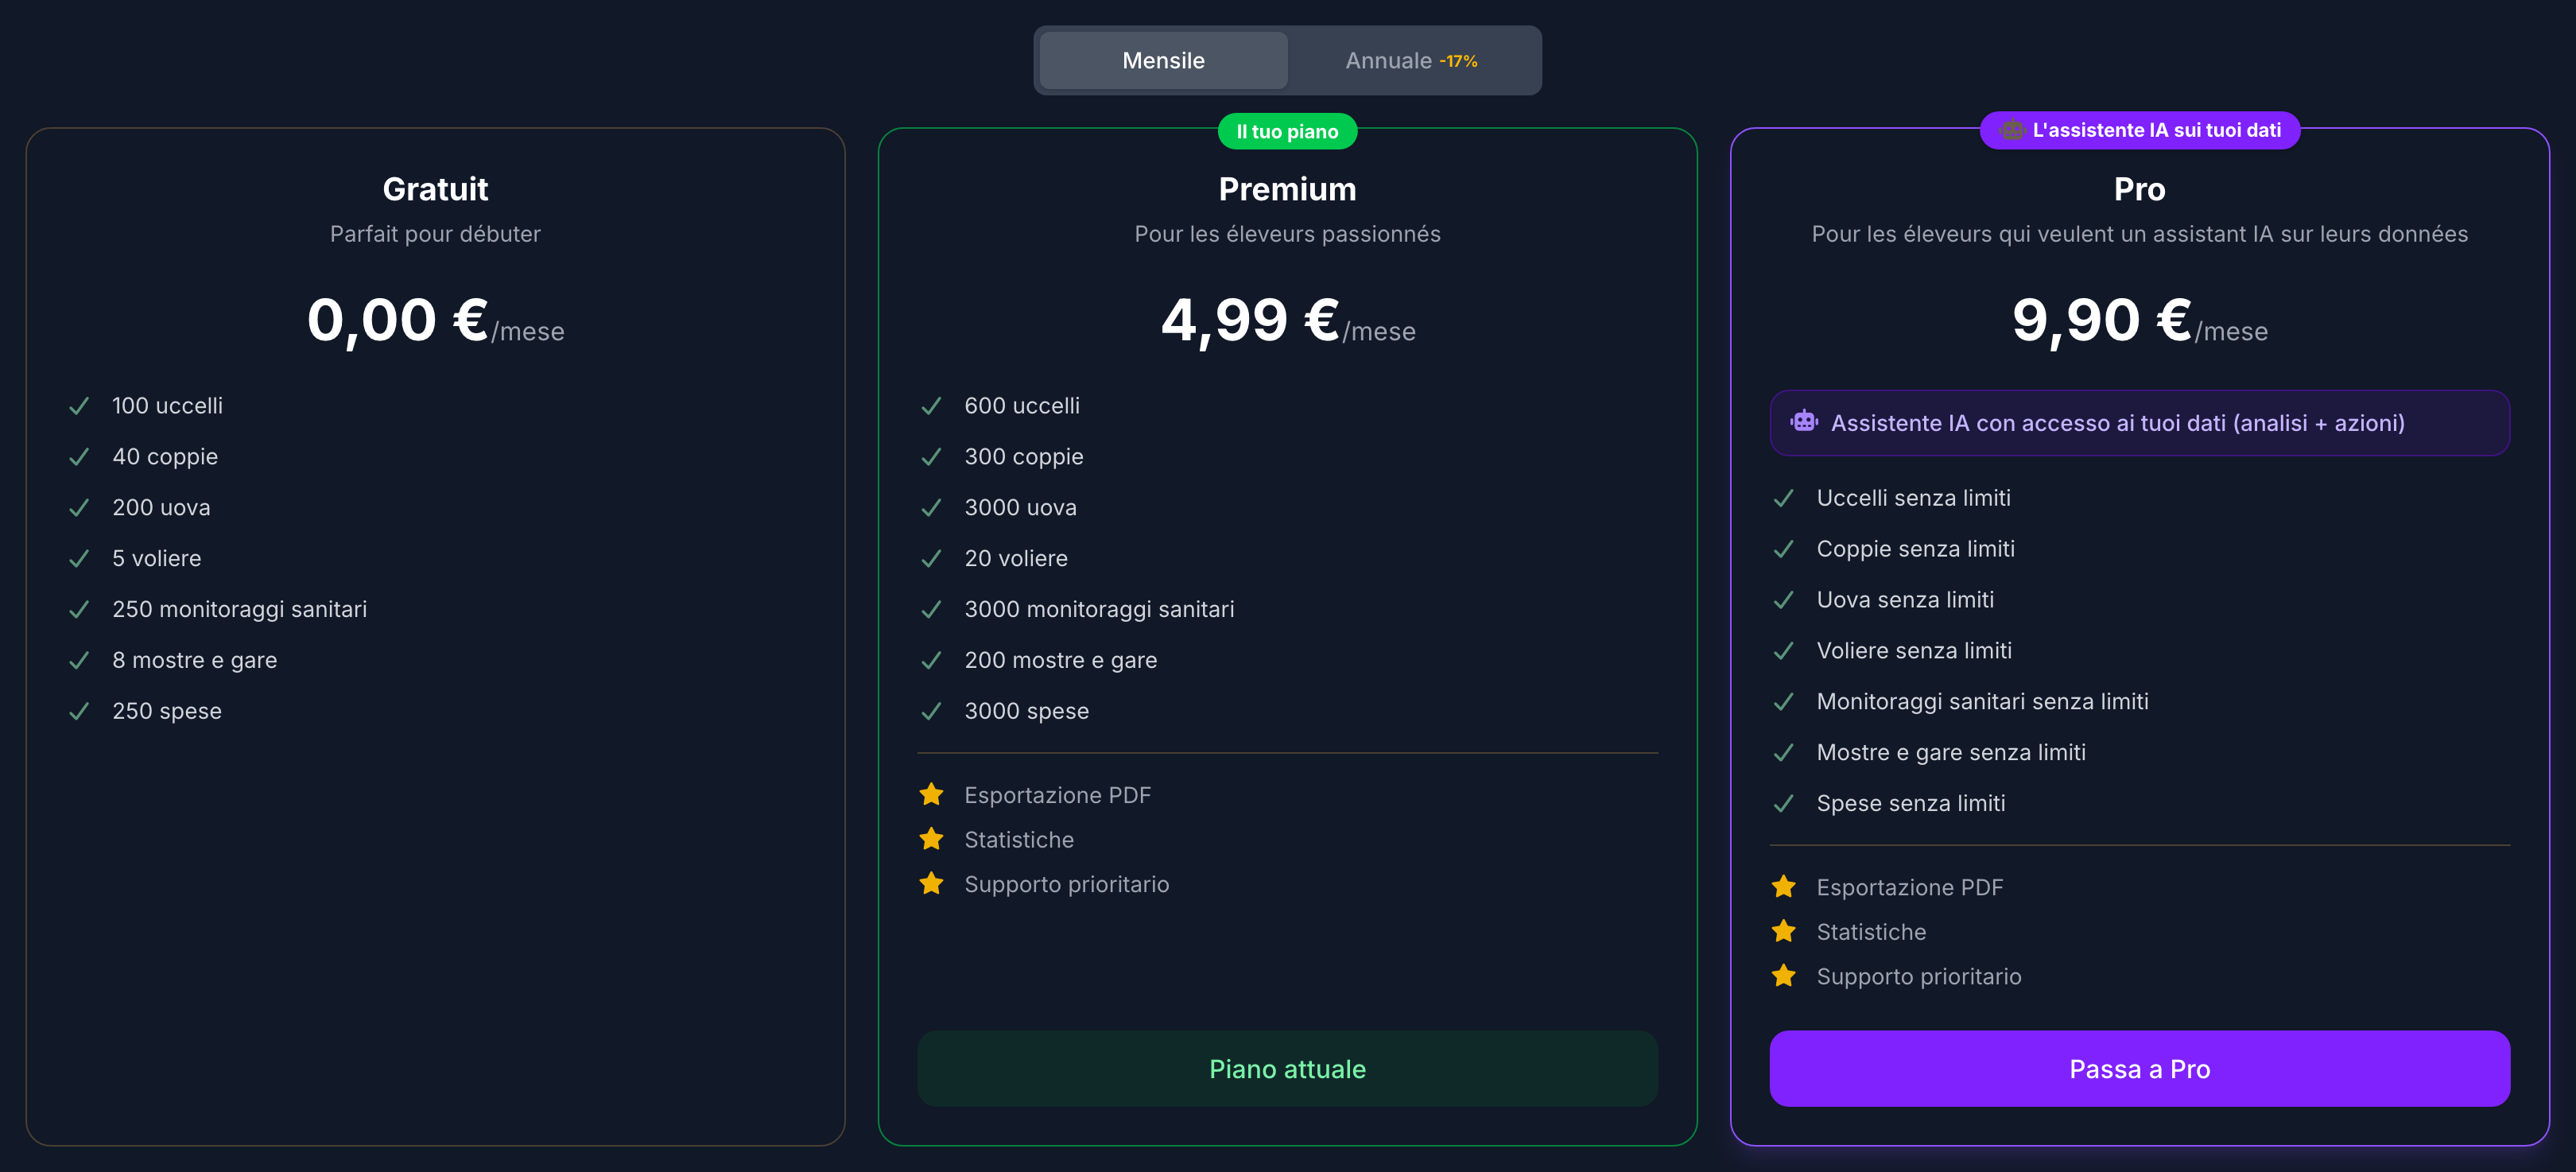Click the L'assistente IA sui tuoi dati badge
The width and height of the screenshot is (2576, 1172).
coord(2139,130)
